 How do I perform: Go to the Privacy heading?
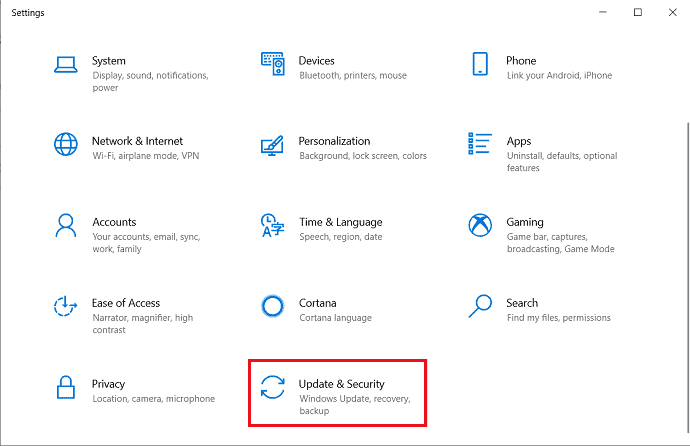point(109,384)
